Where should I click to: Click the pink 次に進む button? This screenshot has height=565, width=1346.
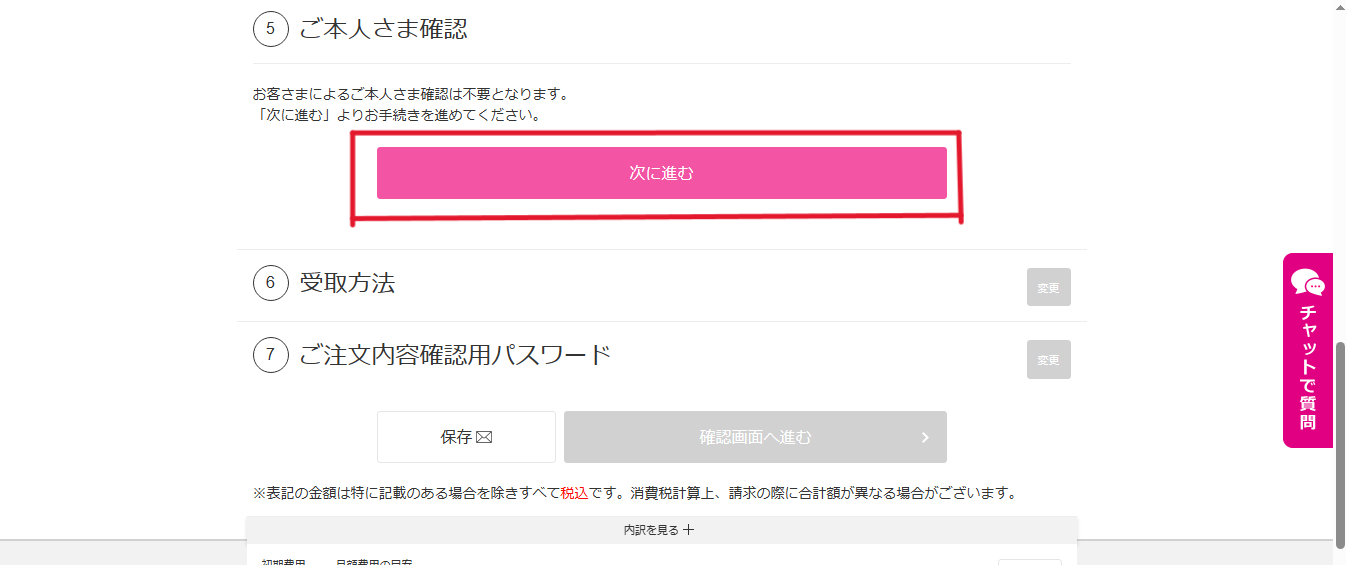pyautogui.click(x=661, y=173)
